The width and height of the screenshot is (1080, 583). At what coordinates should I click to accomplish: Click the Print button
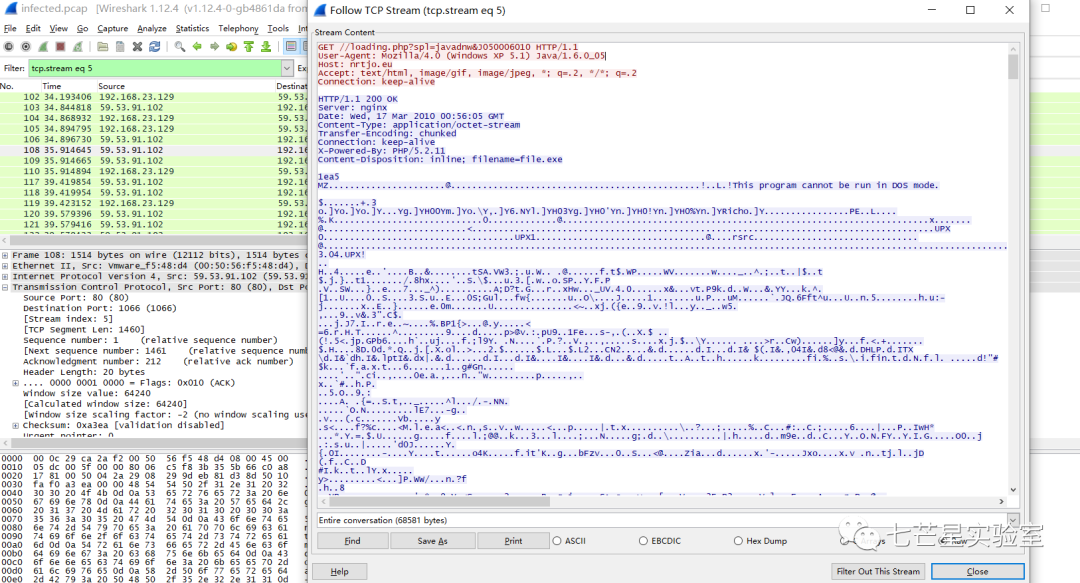point(513,541)
